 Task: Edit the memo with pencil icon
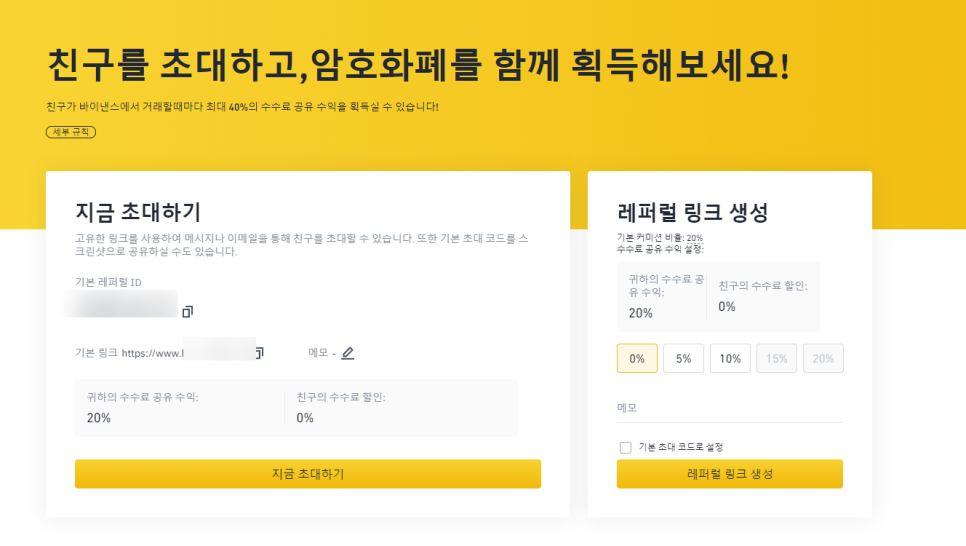pos(348,353)
